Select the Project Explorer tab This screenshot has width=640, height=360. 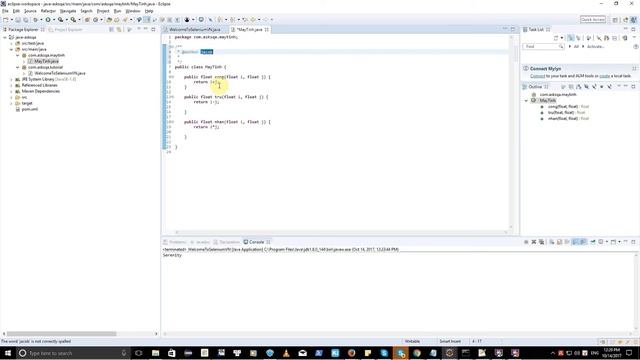(65, 29)
